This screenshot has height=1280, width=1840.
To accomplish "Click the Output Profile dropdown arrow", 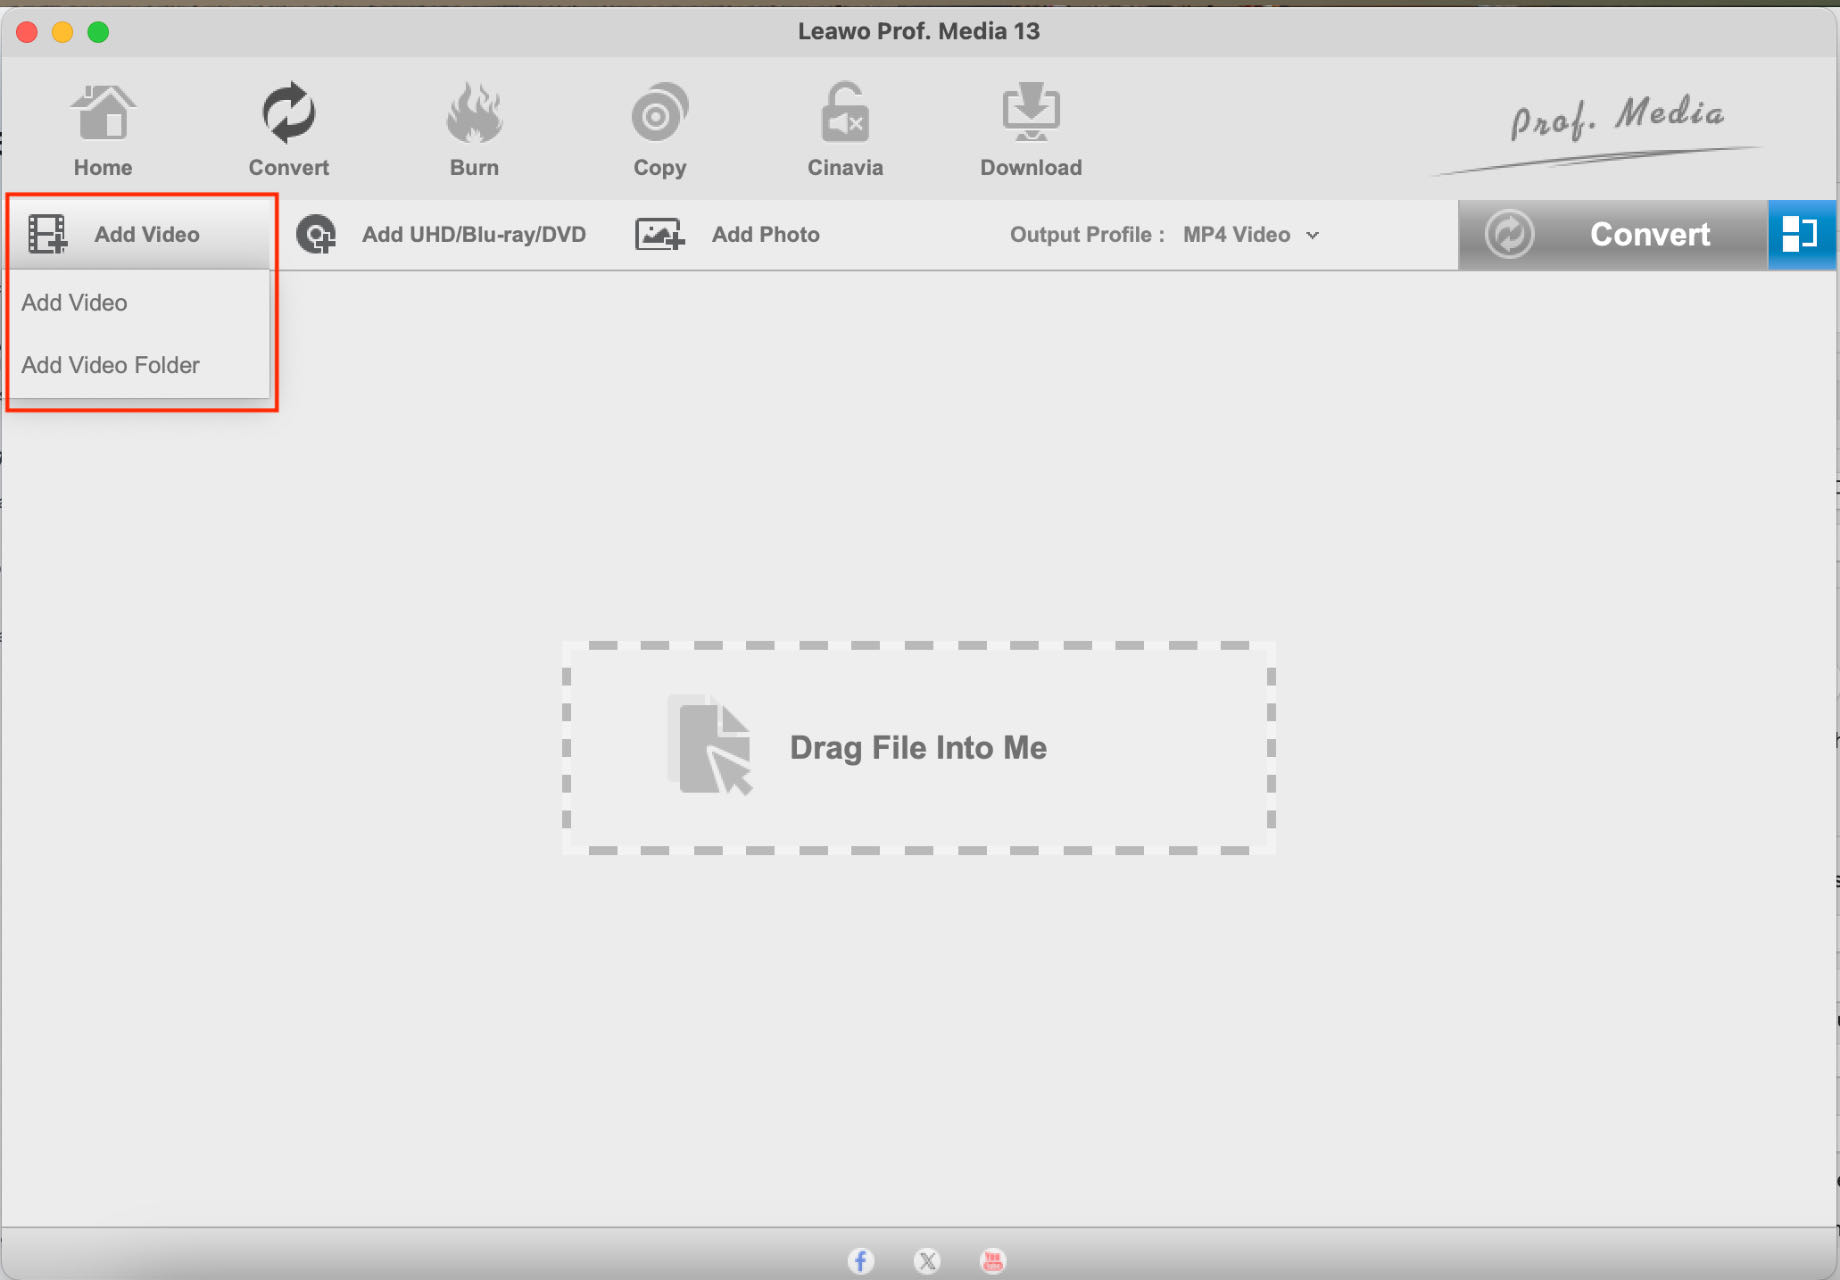I will (1313, 236).
